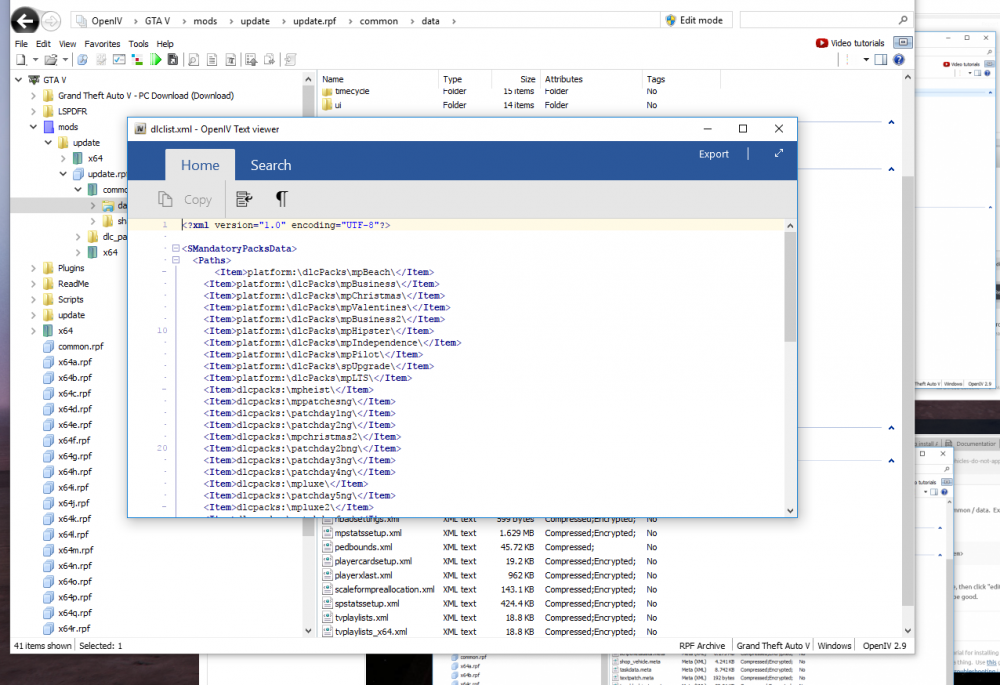Click the new file icon on the toolbar
Image resolution: width=1000 pixels, height=685 pixels.
[x=19, y=59]
